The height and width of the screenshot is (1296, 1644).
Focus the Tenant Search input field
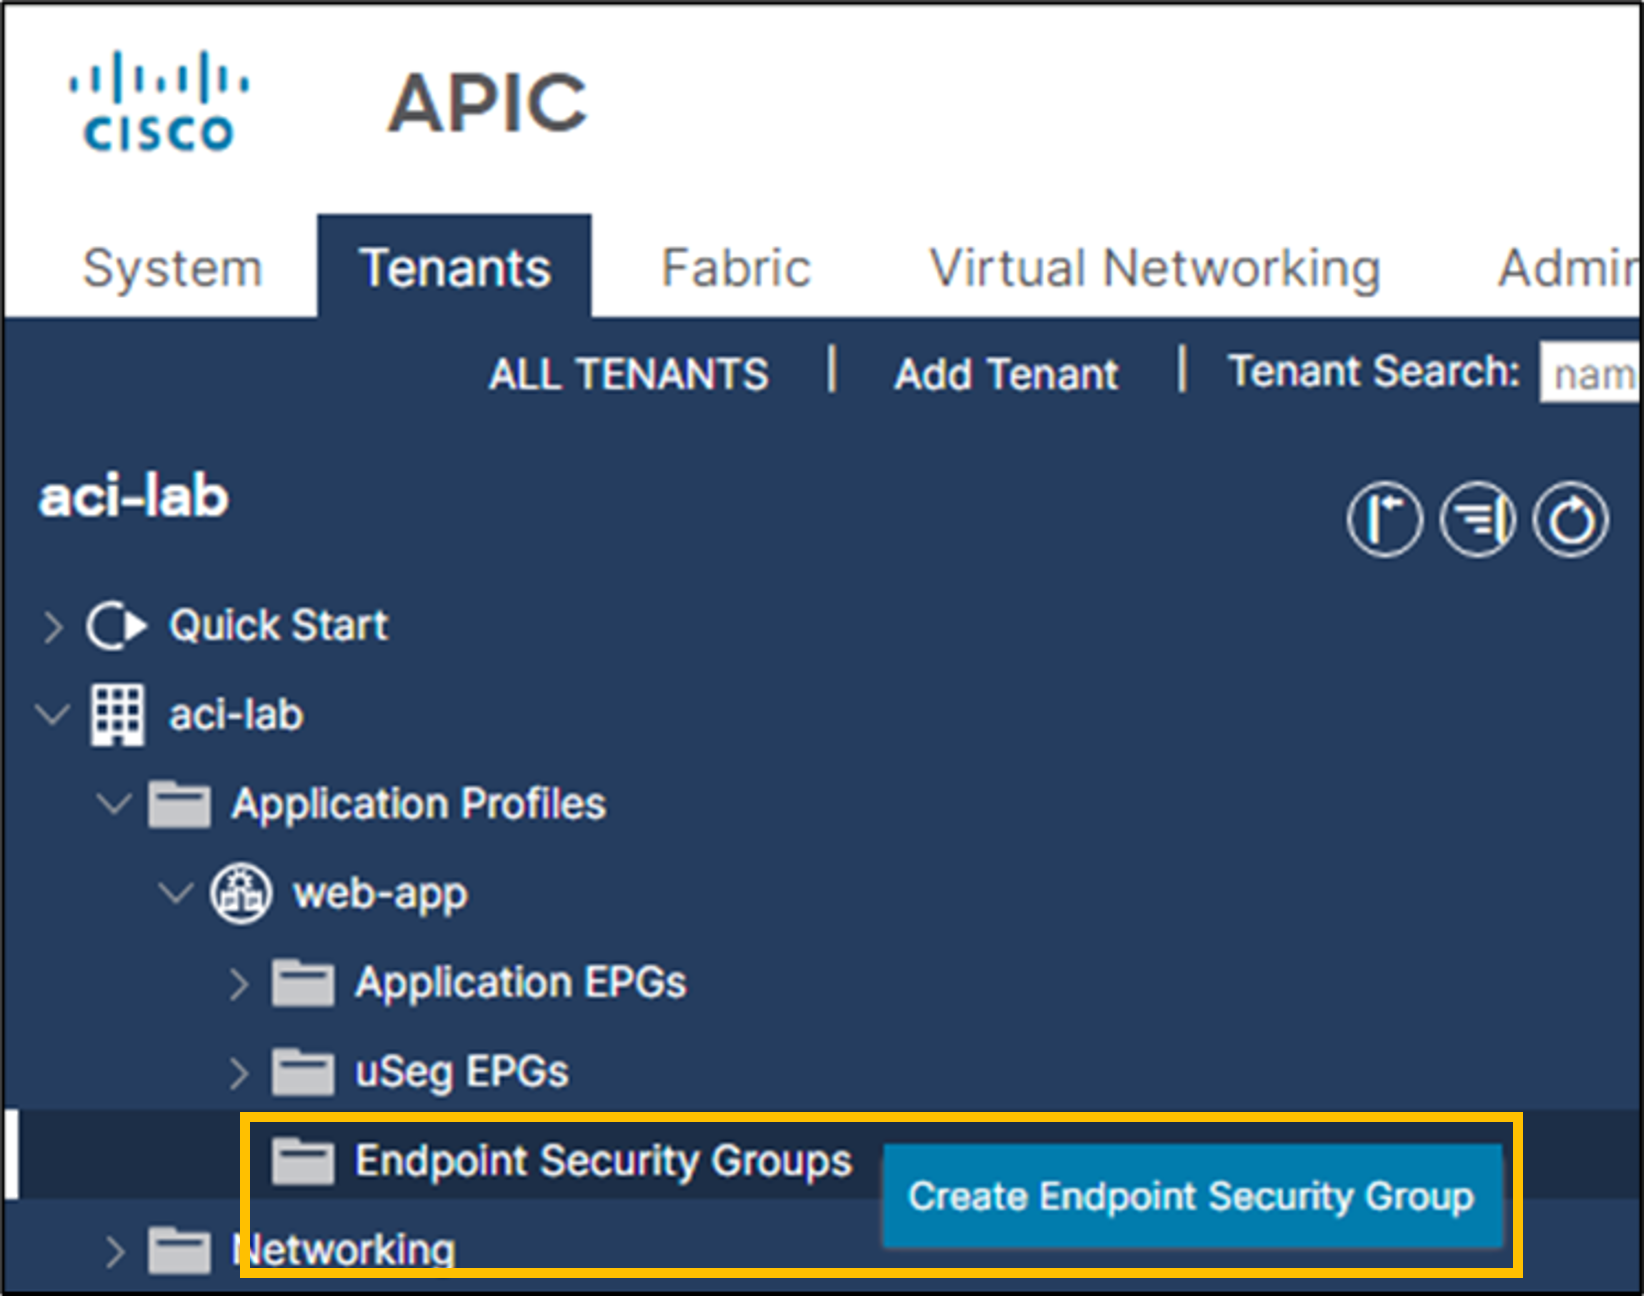1590,373
